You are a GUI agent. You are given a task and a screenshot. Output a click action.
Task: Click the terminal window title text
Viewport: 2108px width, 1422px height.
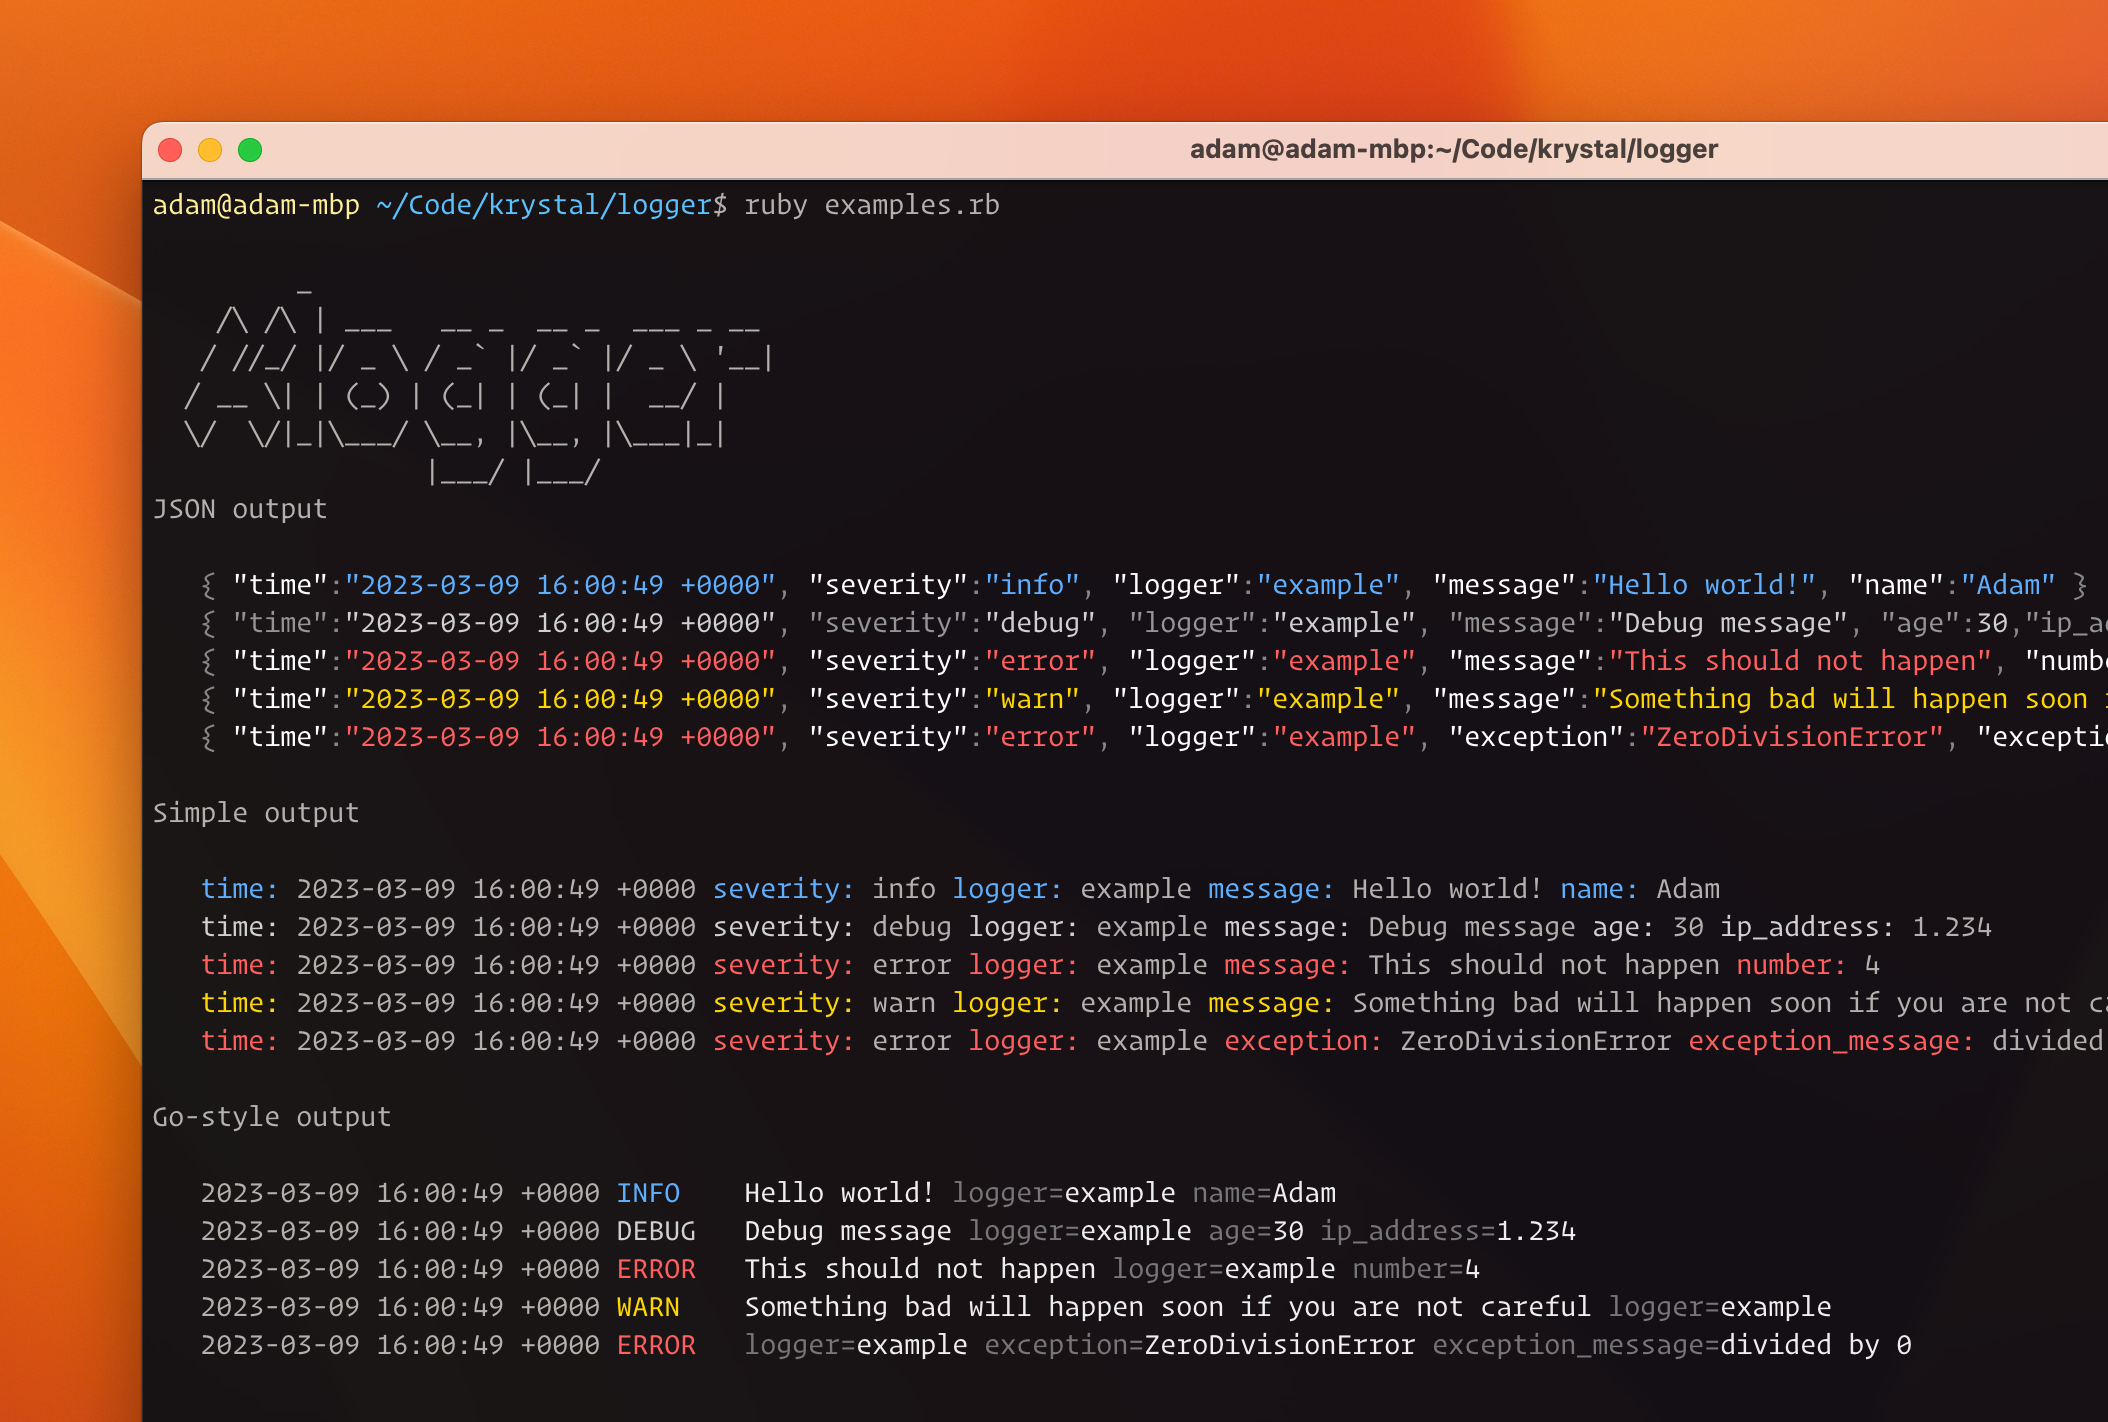click(1453, 150)
